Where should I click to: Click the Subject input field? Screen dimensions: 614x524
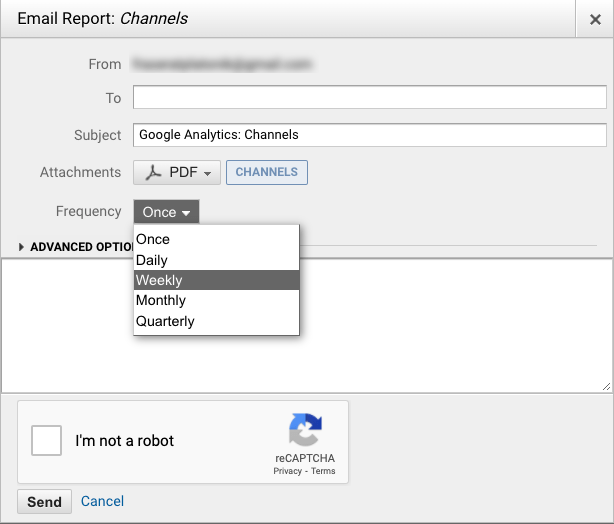point(370,135)
